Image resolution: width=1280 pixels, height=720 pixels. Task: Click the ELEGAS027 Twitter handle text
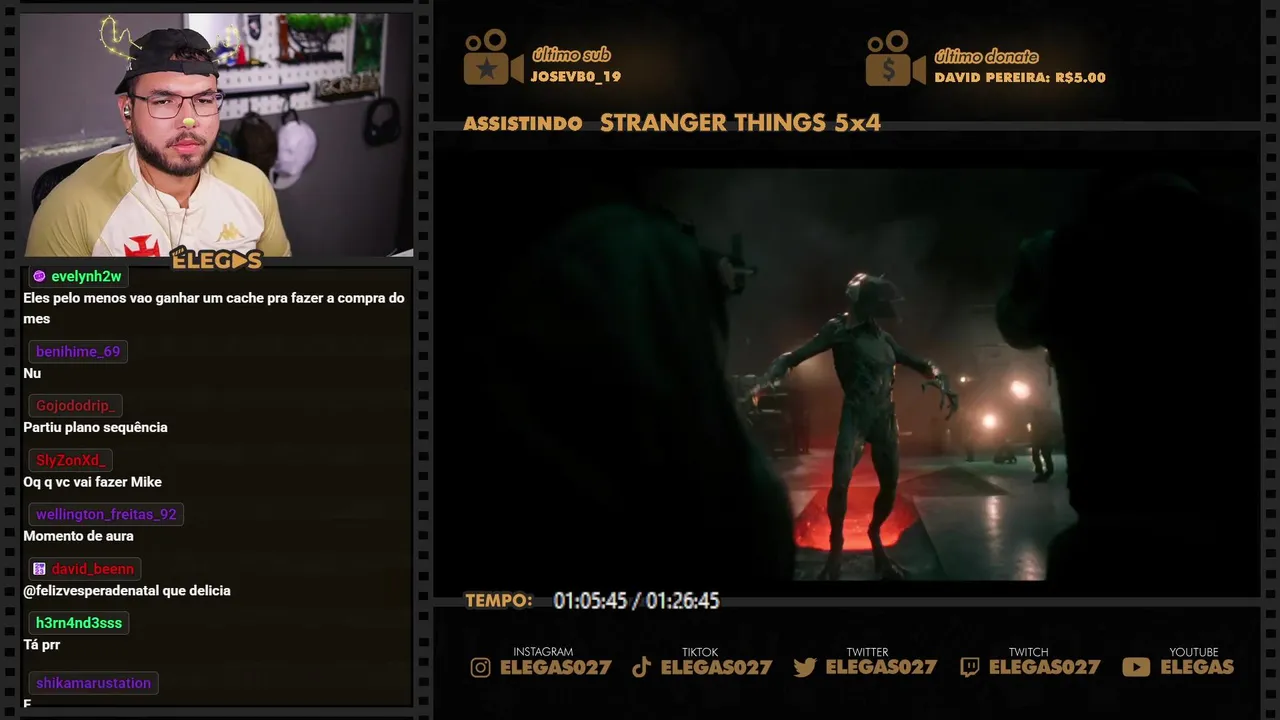pos(881,668)
